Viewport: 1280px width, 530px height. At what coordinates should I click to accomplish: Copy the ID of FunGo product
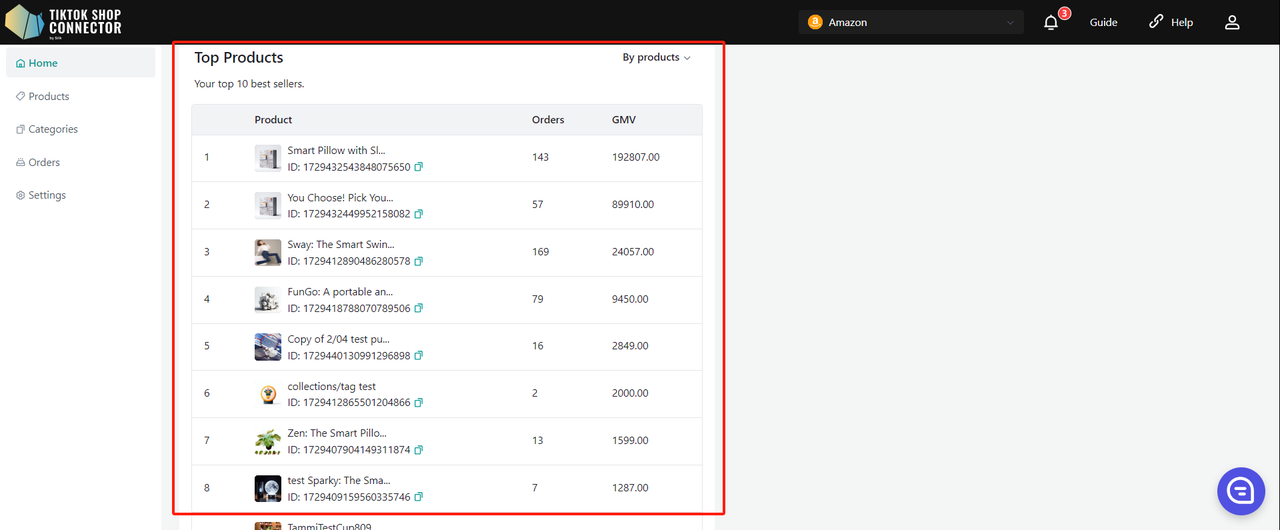pyautogui.click(x=419, y=309)
